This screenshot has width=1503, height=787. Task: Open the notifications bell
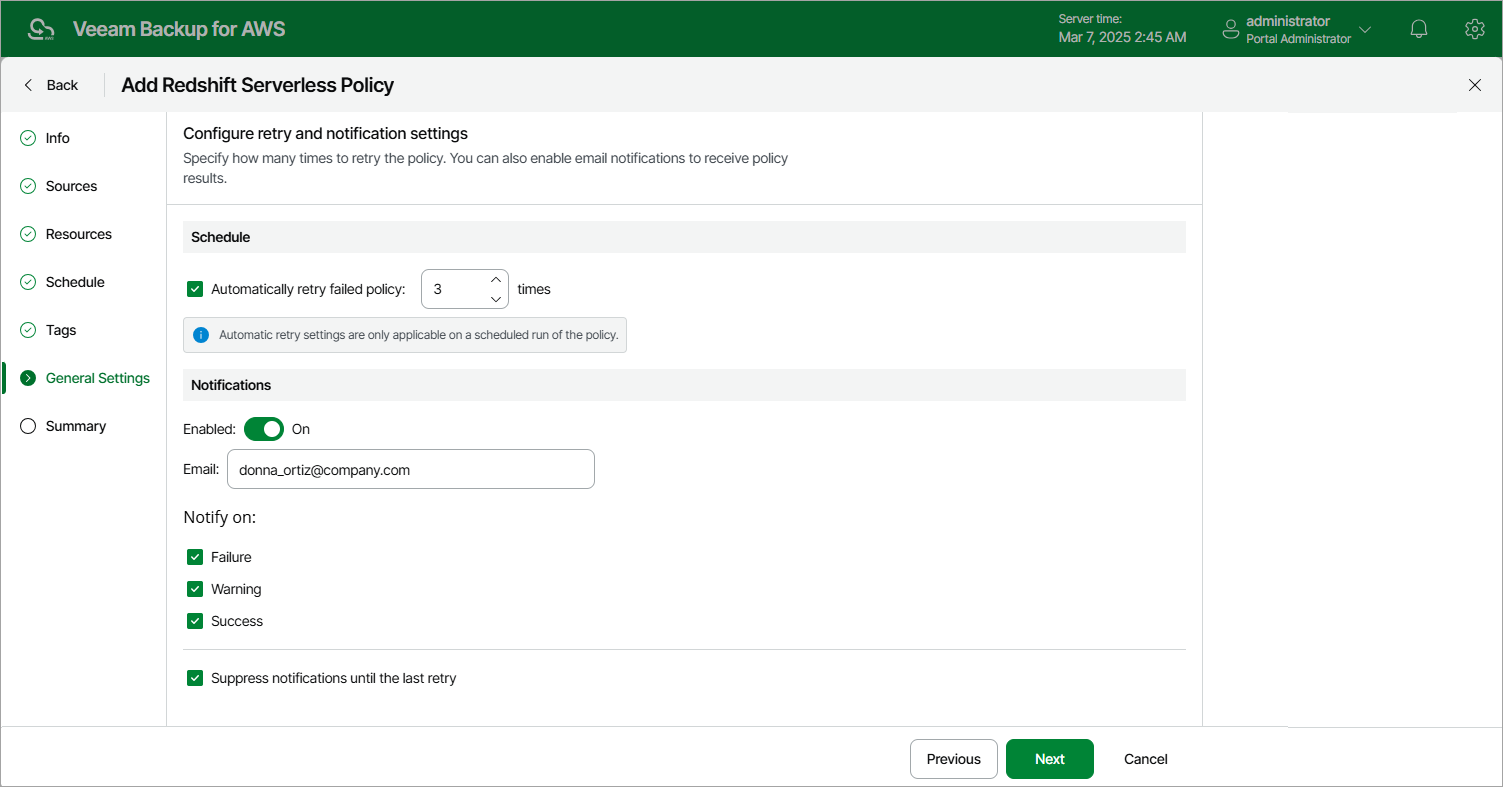(1418, 29)
